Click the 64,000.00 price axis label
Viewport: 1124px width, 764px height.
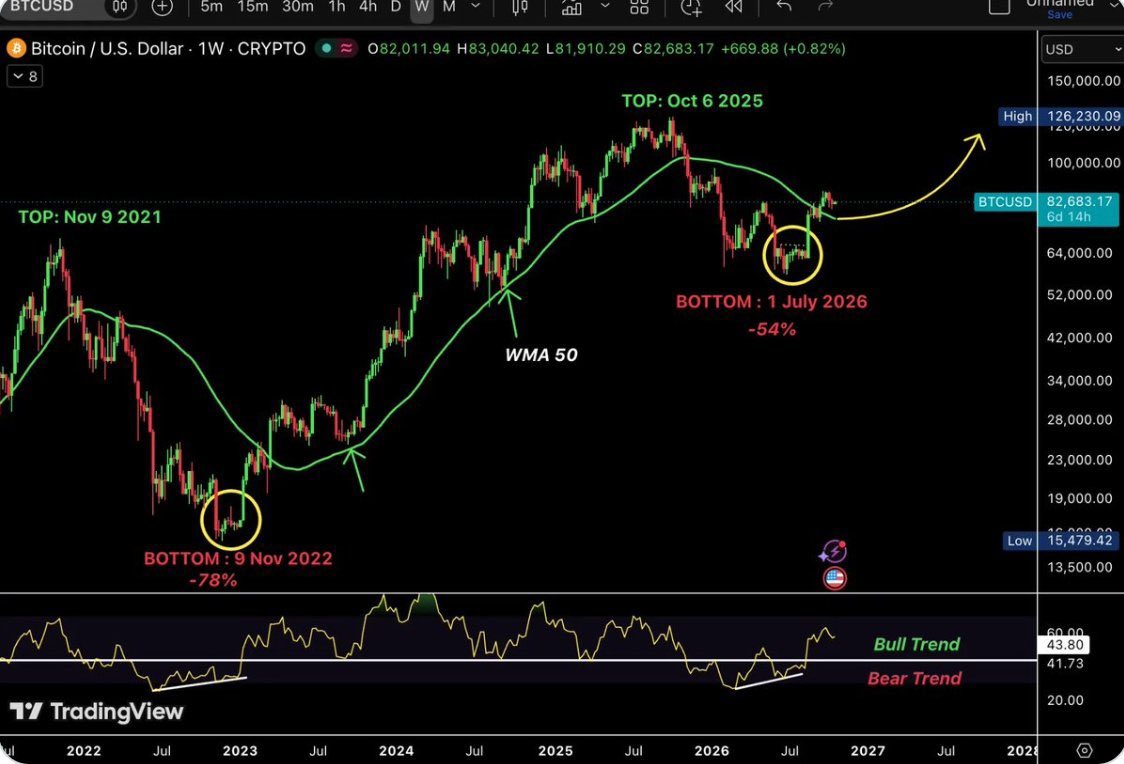pyautogui.click(x=1079, y=253)
